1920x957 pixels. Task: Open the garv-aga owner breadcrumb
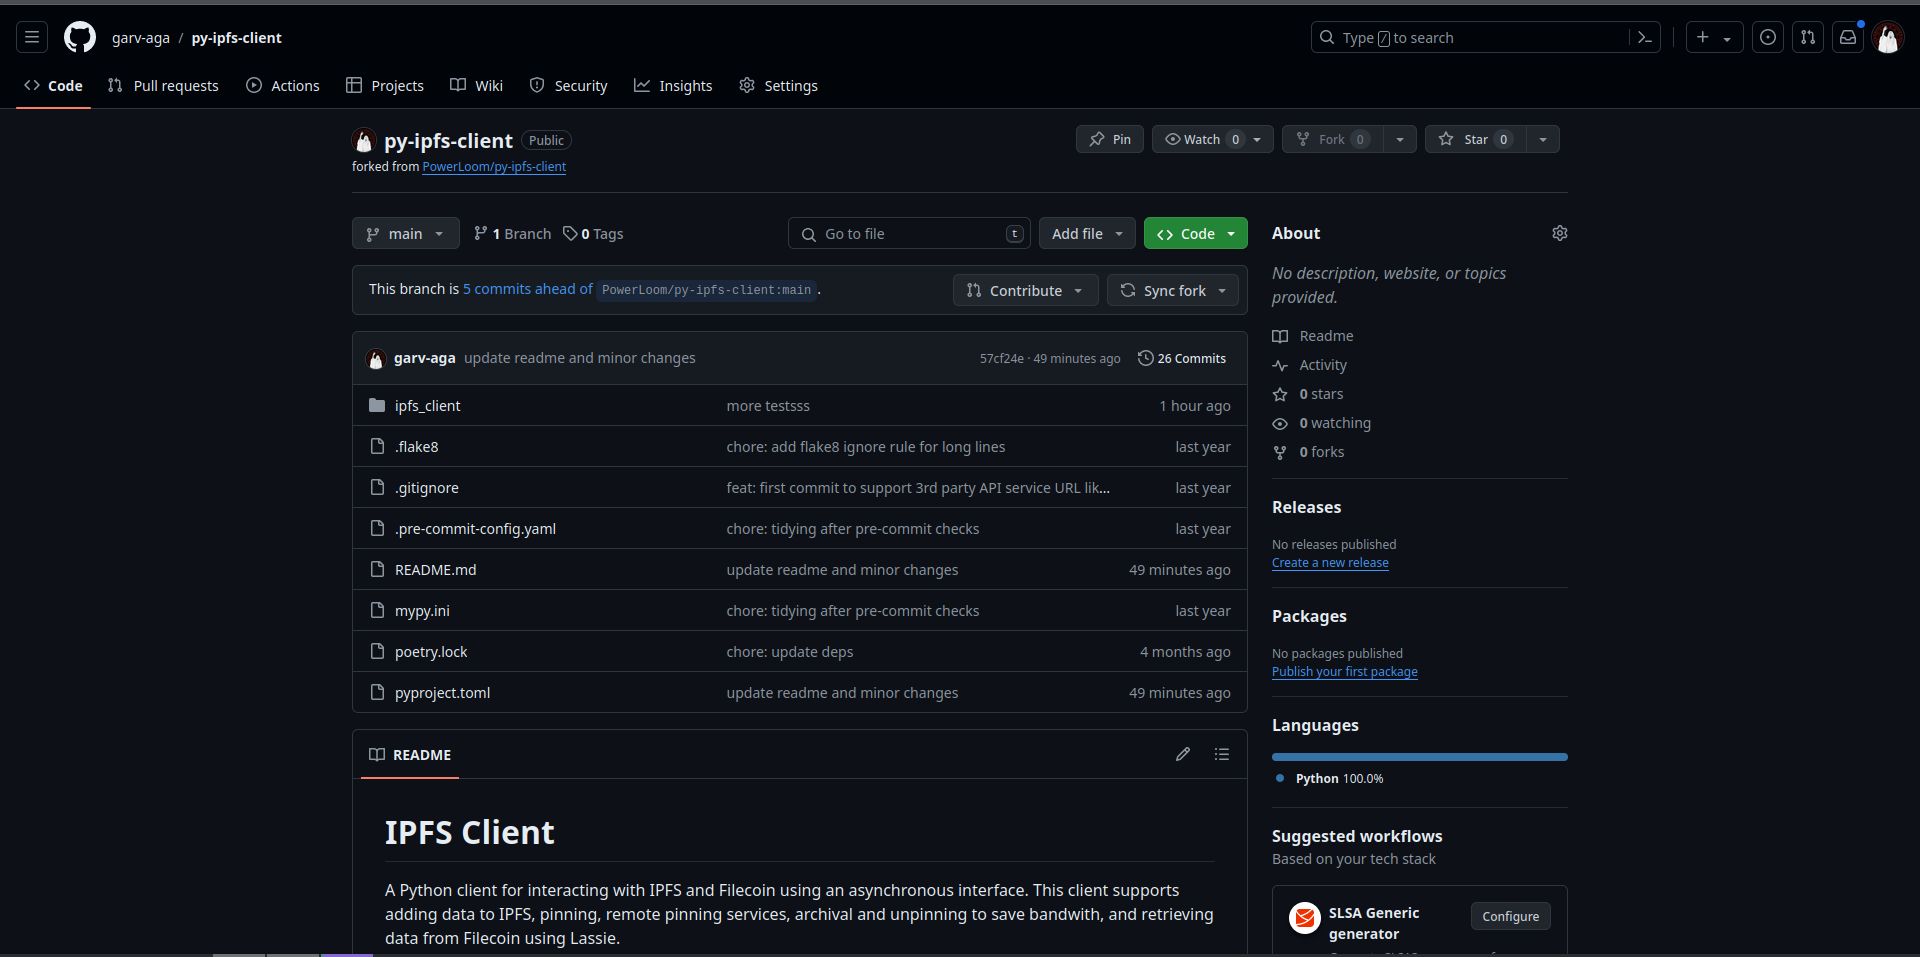141,38
